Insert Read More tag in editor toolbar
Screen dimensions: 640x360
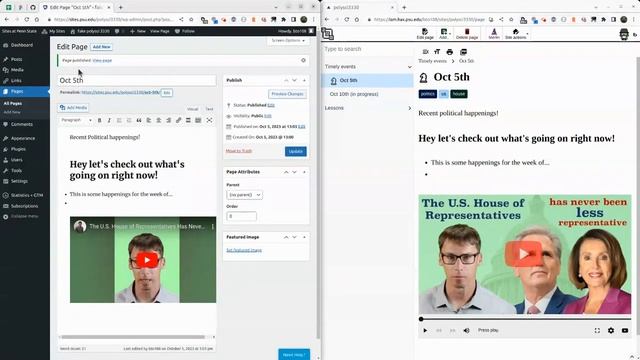(x=188, y=120)
